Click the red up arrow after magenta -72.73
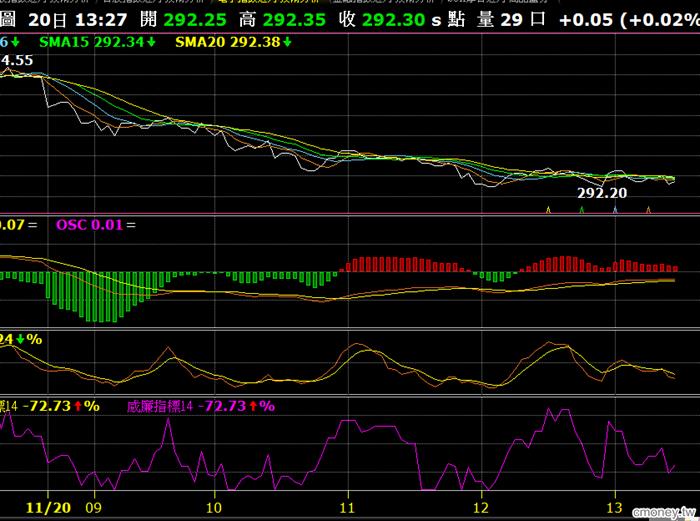This screenshot has width=700, height=521. pyautogui.click(x=253, y=406)
